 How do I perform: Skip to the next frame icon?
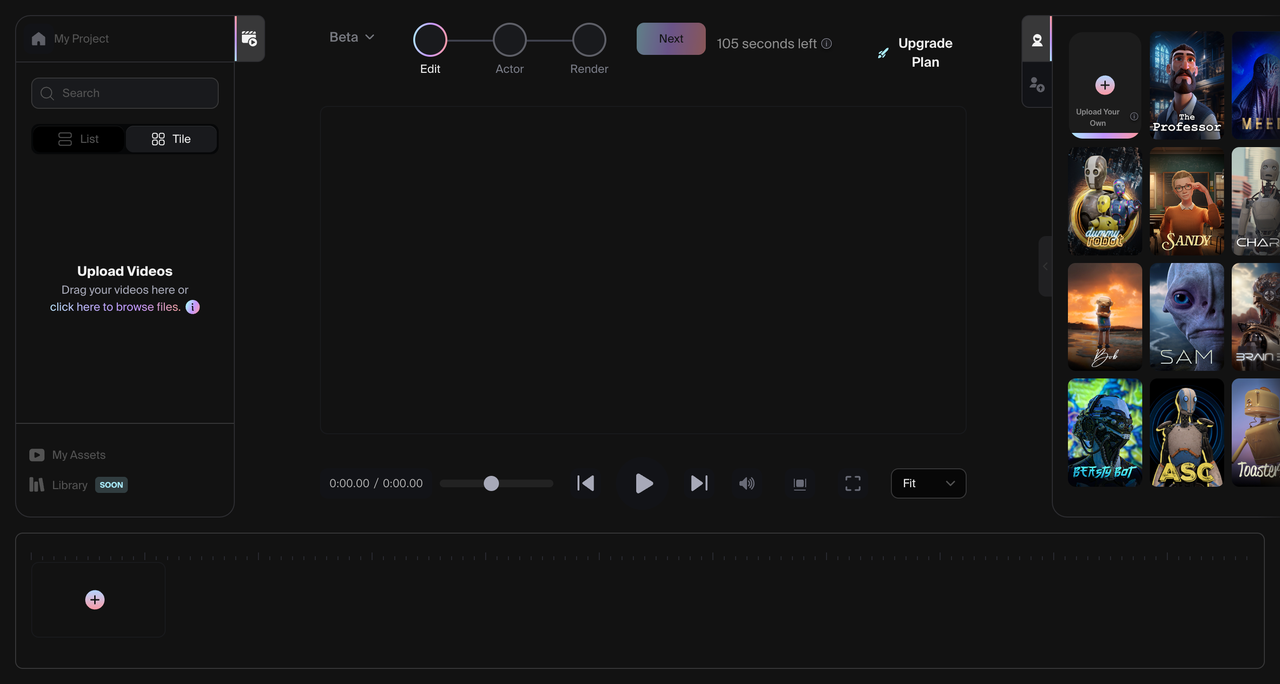coord(699,484)
